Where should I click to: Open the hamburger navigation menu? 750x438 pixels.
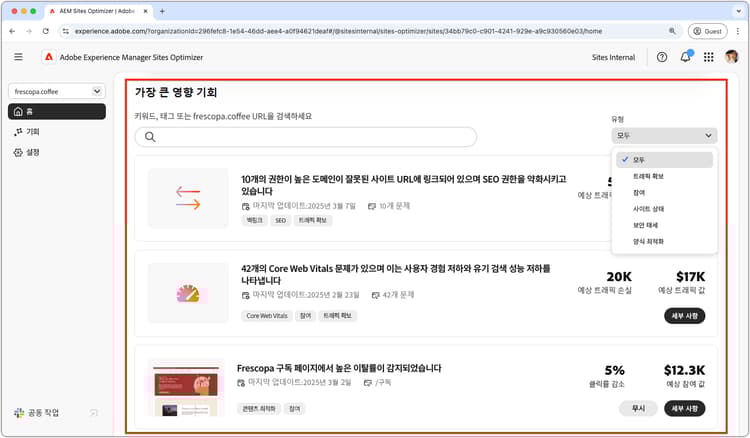pyautogui.click(x=18, y=57)
